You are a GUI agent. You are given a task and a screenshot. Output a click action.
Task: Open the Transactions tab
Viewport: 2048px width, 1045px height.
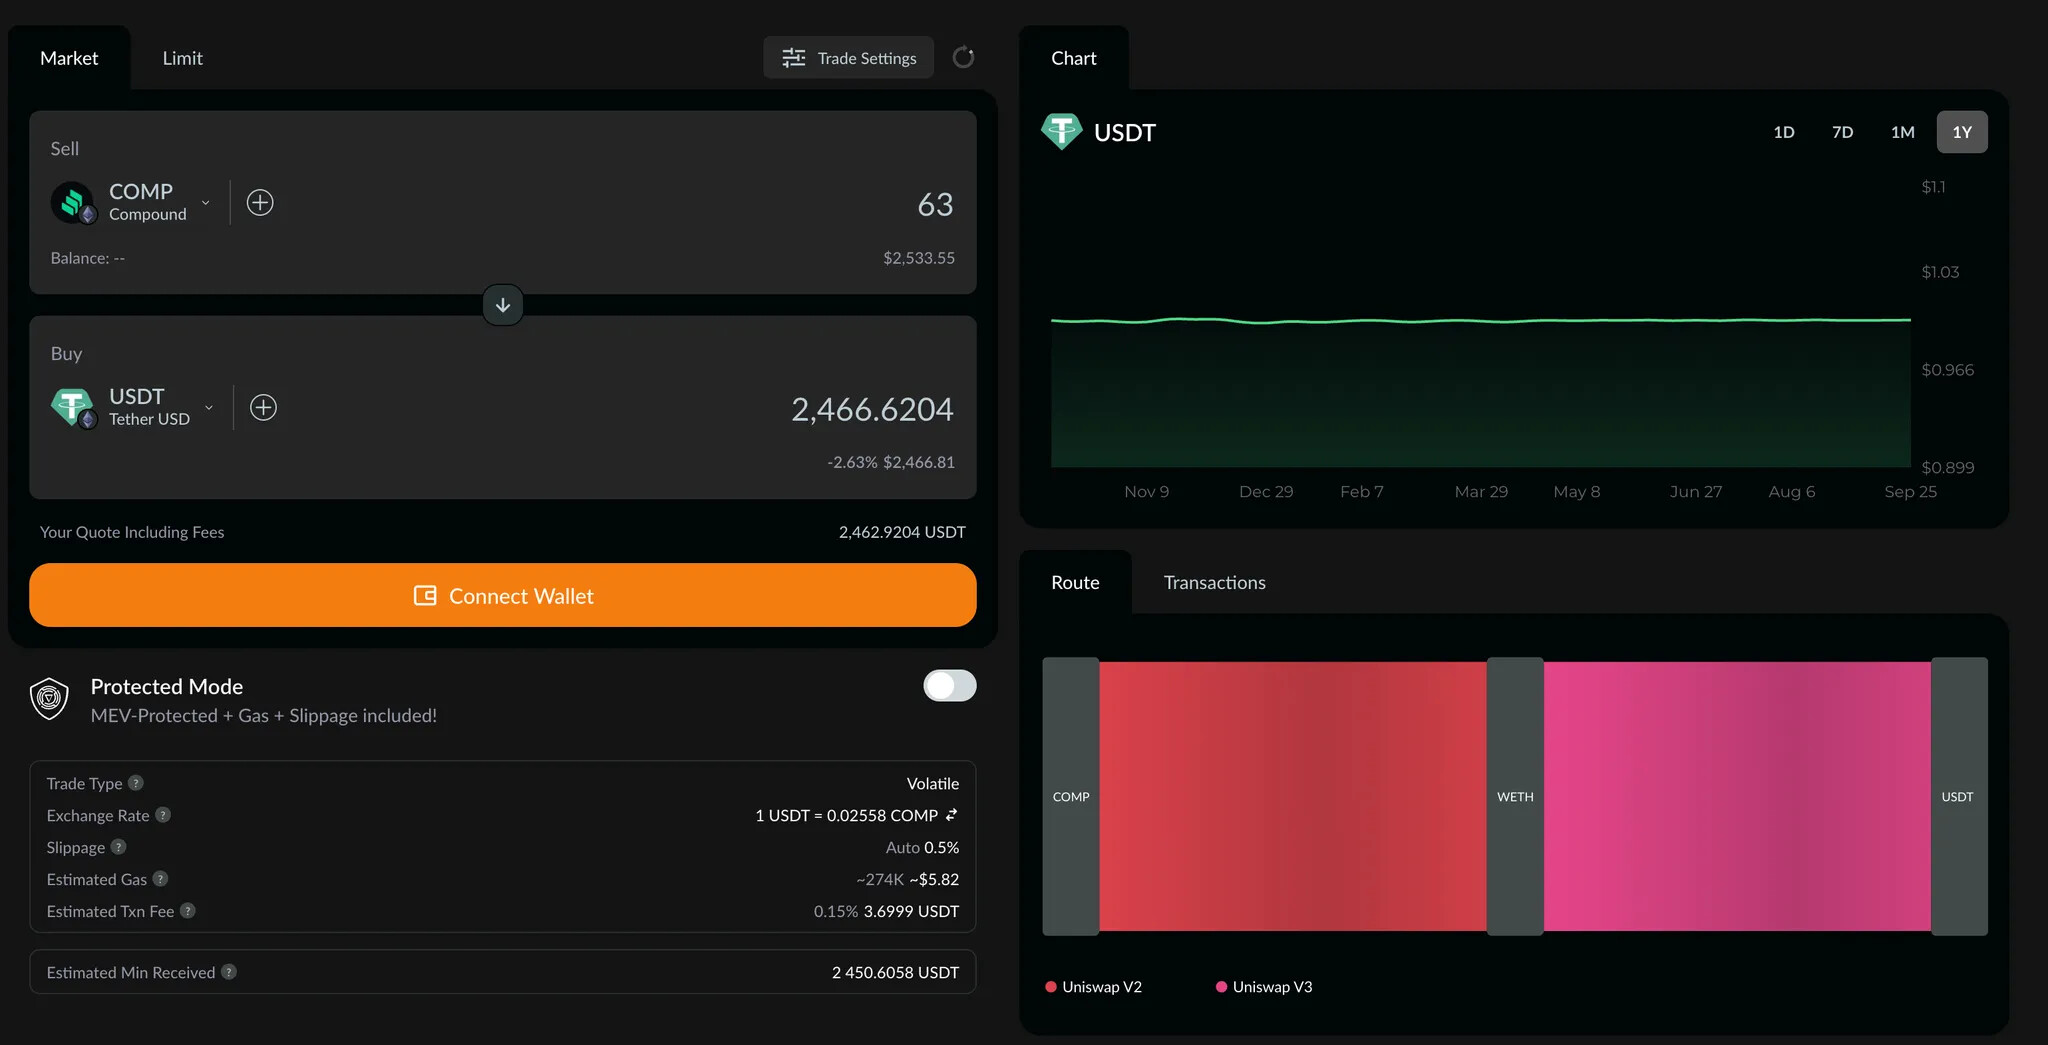(x=1215, y=582)
